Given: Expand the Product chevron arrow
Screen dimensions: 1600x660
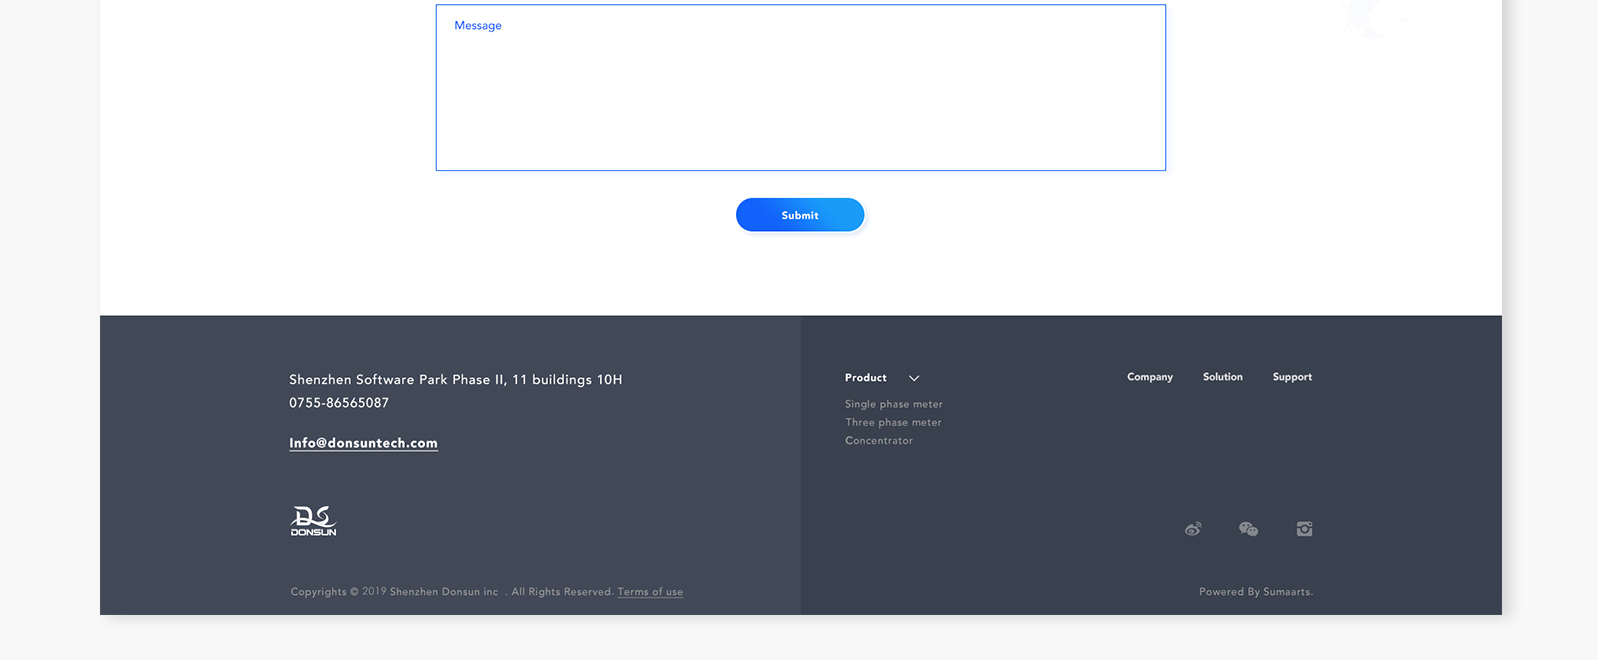Looking at the screenshot, I should pos(914,378).
